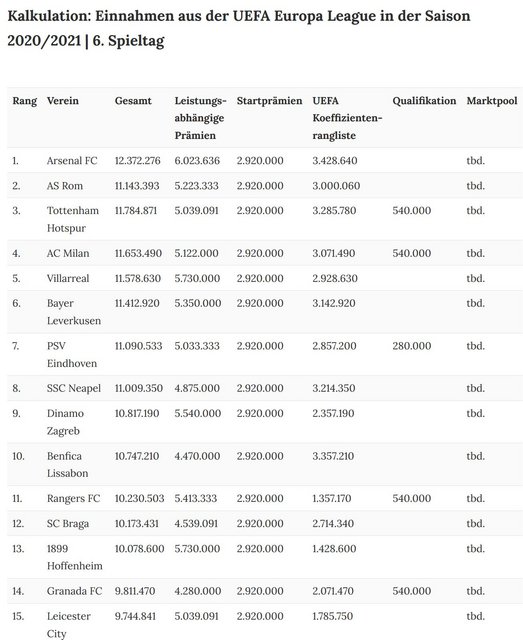The image size is (523, 640).
Task: Click the UEFA Koeffizientenrangliste header
Action: [x=347, y=118]
